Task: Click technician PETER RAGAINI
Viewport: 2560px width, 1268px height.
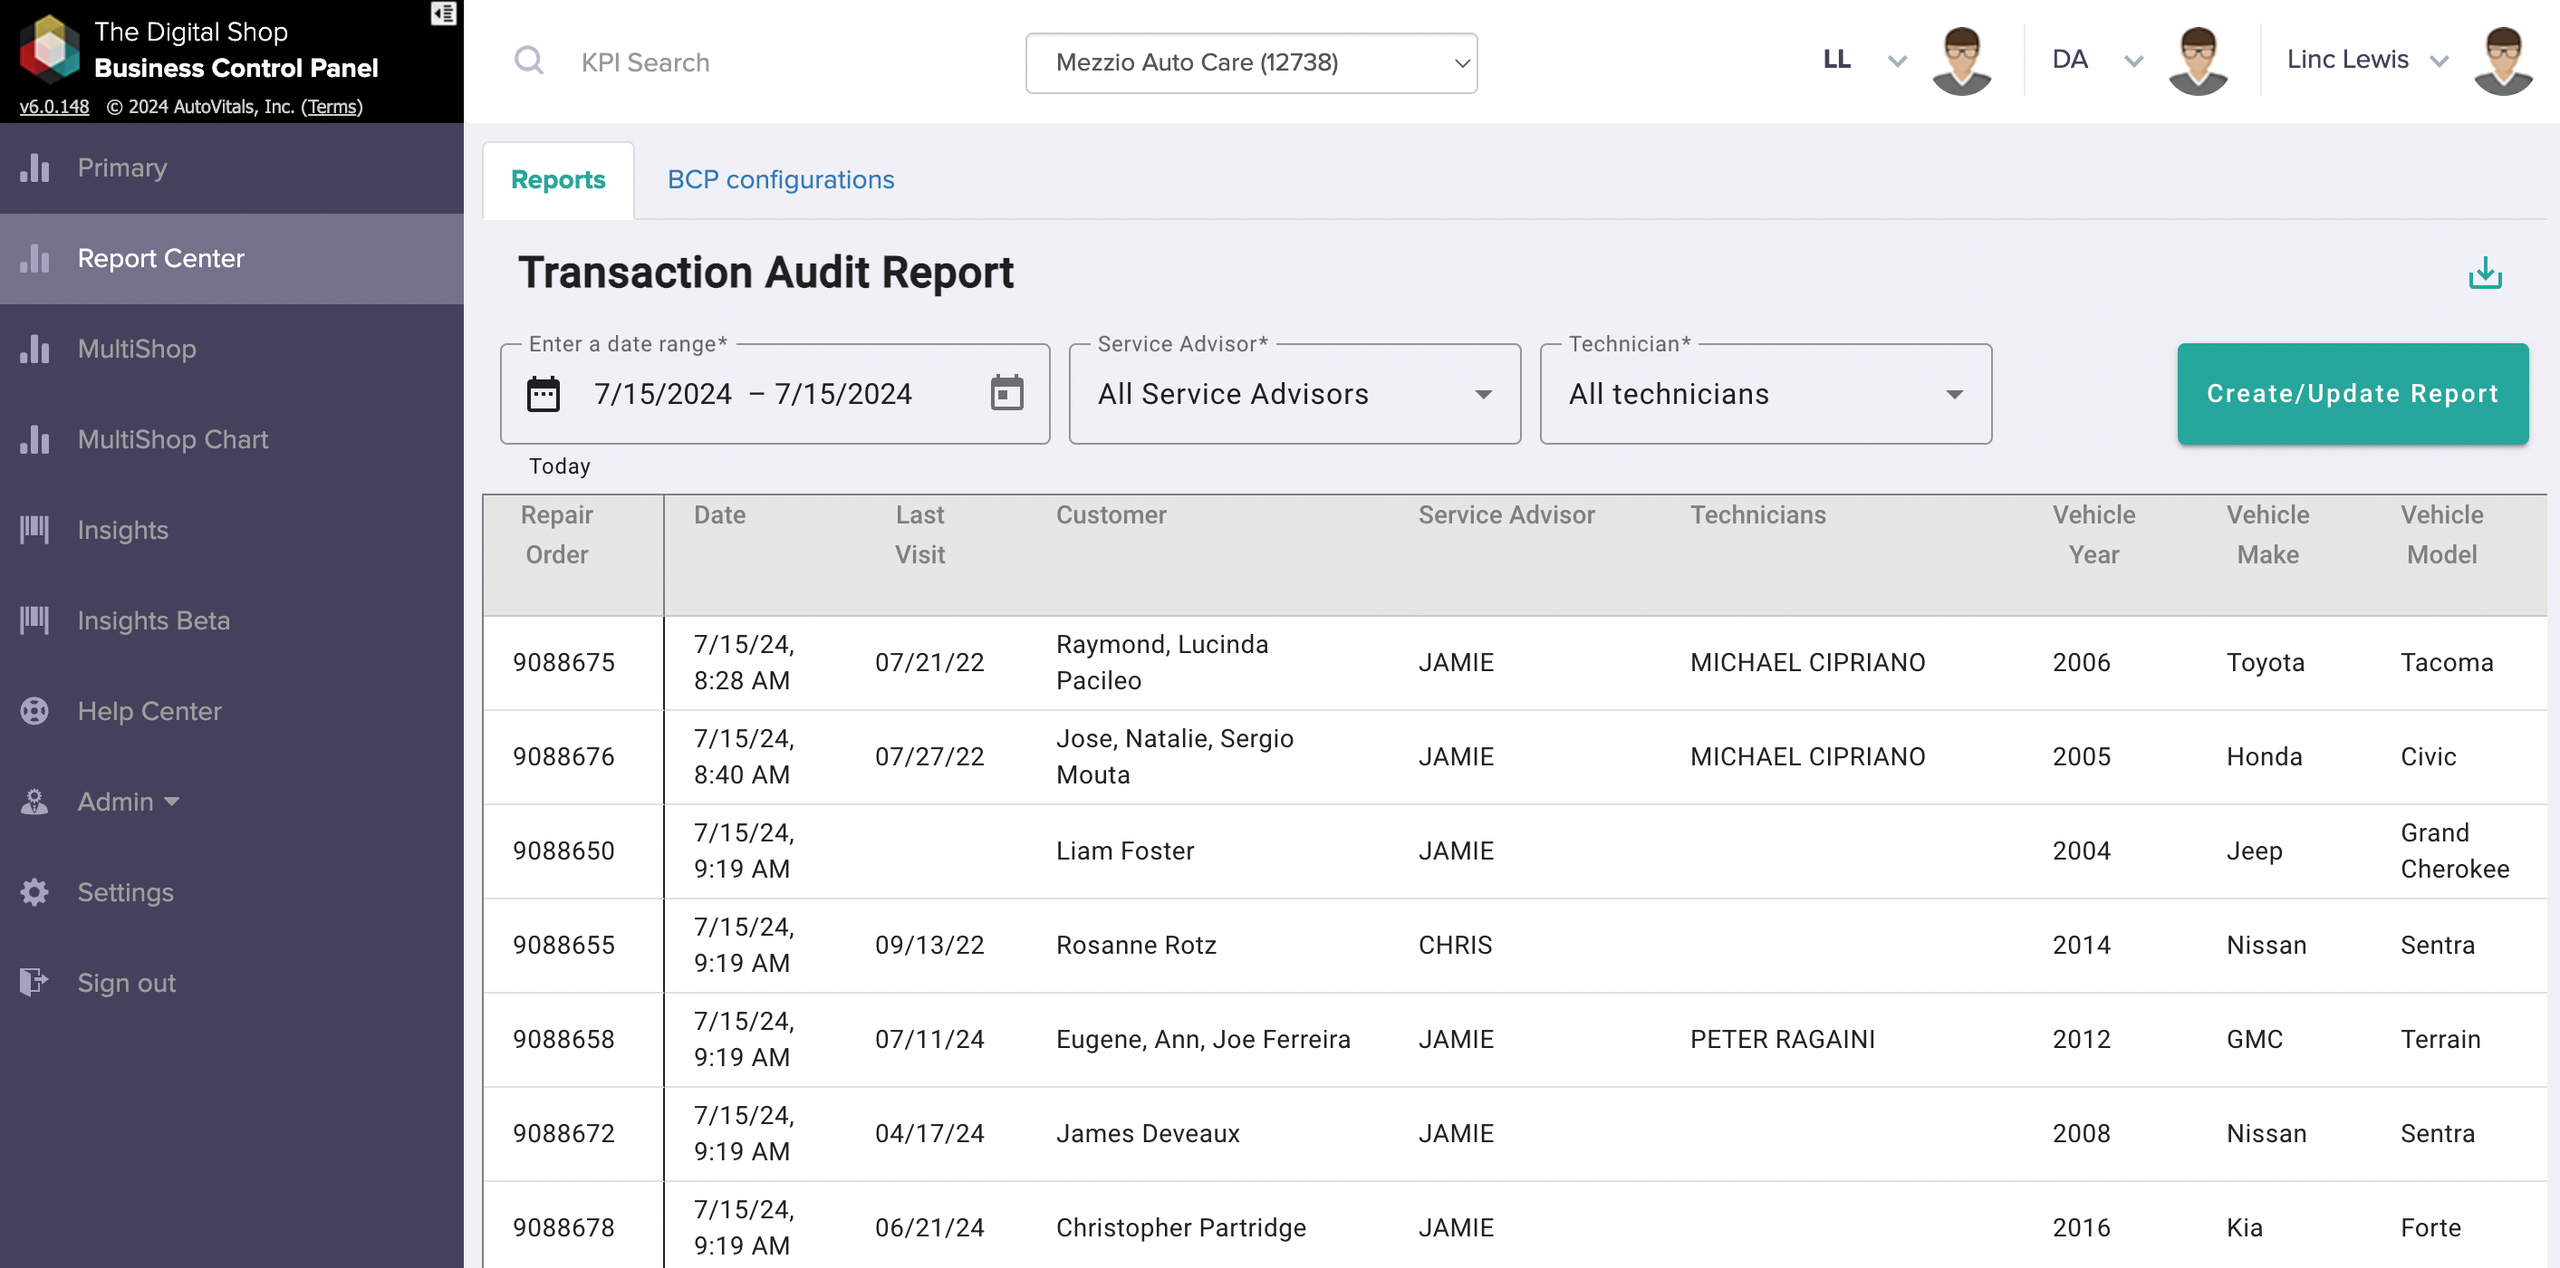Action: point(1783,1039)
